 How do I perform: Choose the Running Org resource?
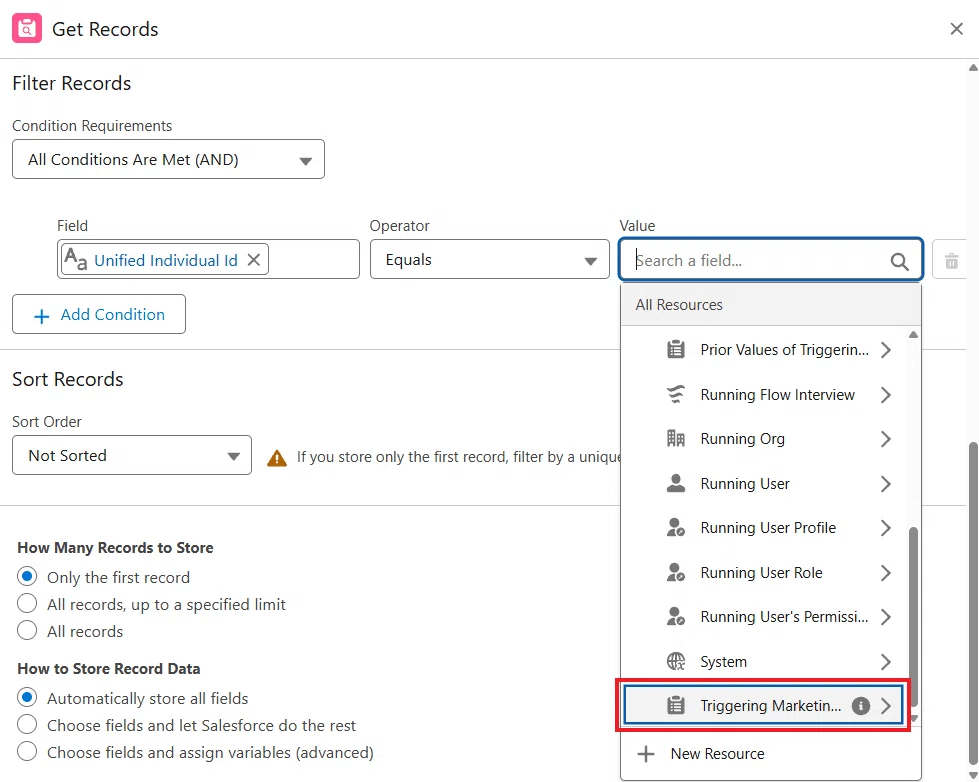click(x=765, y=439)
